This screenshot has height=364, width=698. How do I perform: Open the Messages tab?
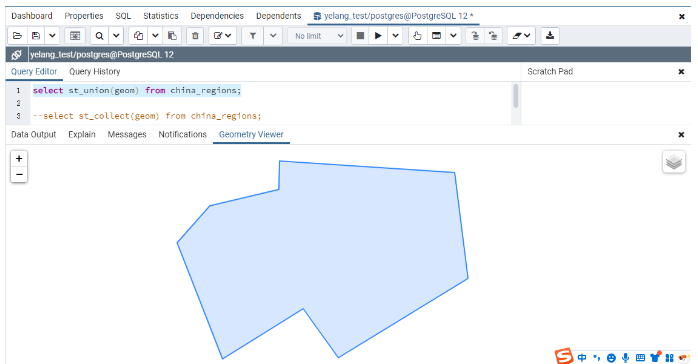(x=127, y=134)
